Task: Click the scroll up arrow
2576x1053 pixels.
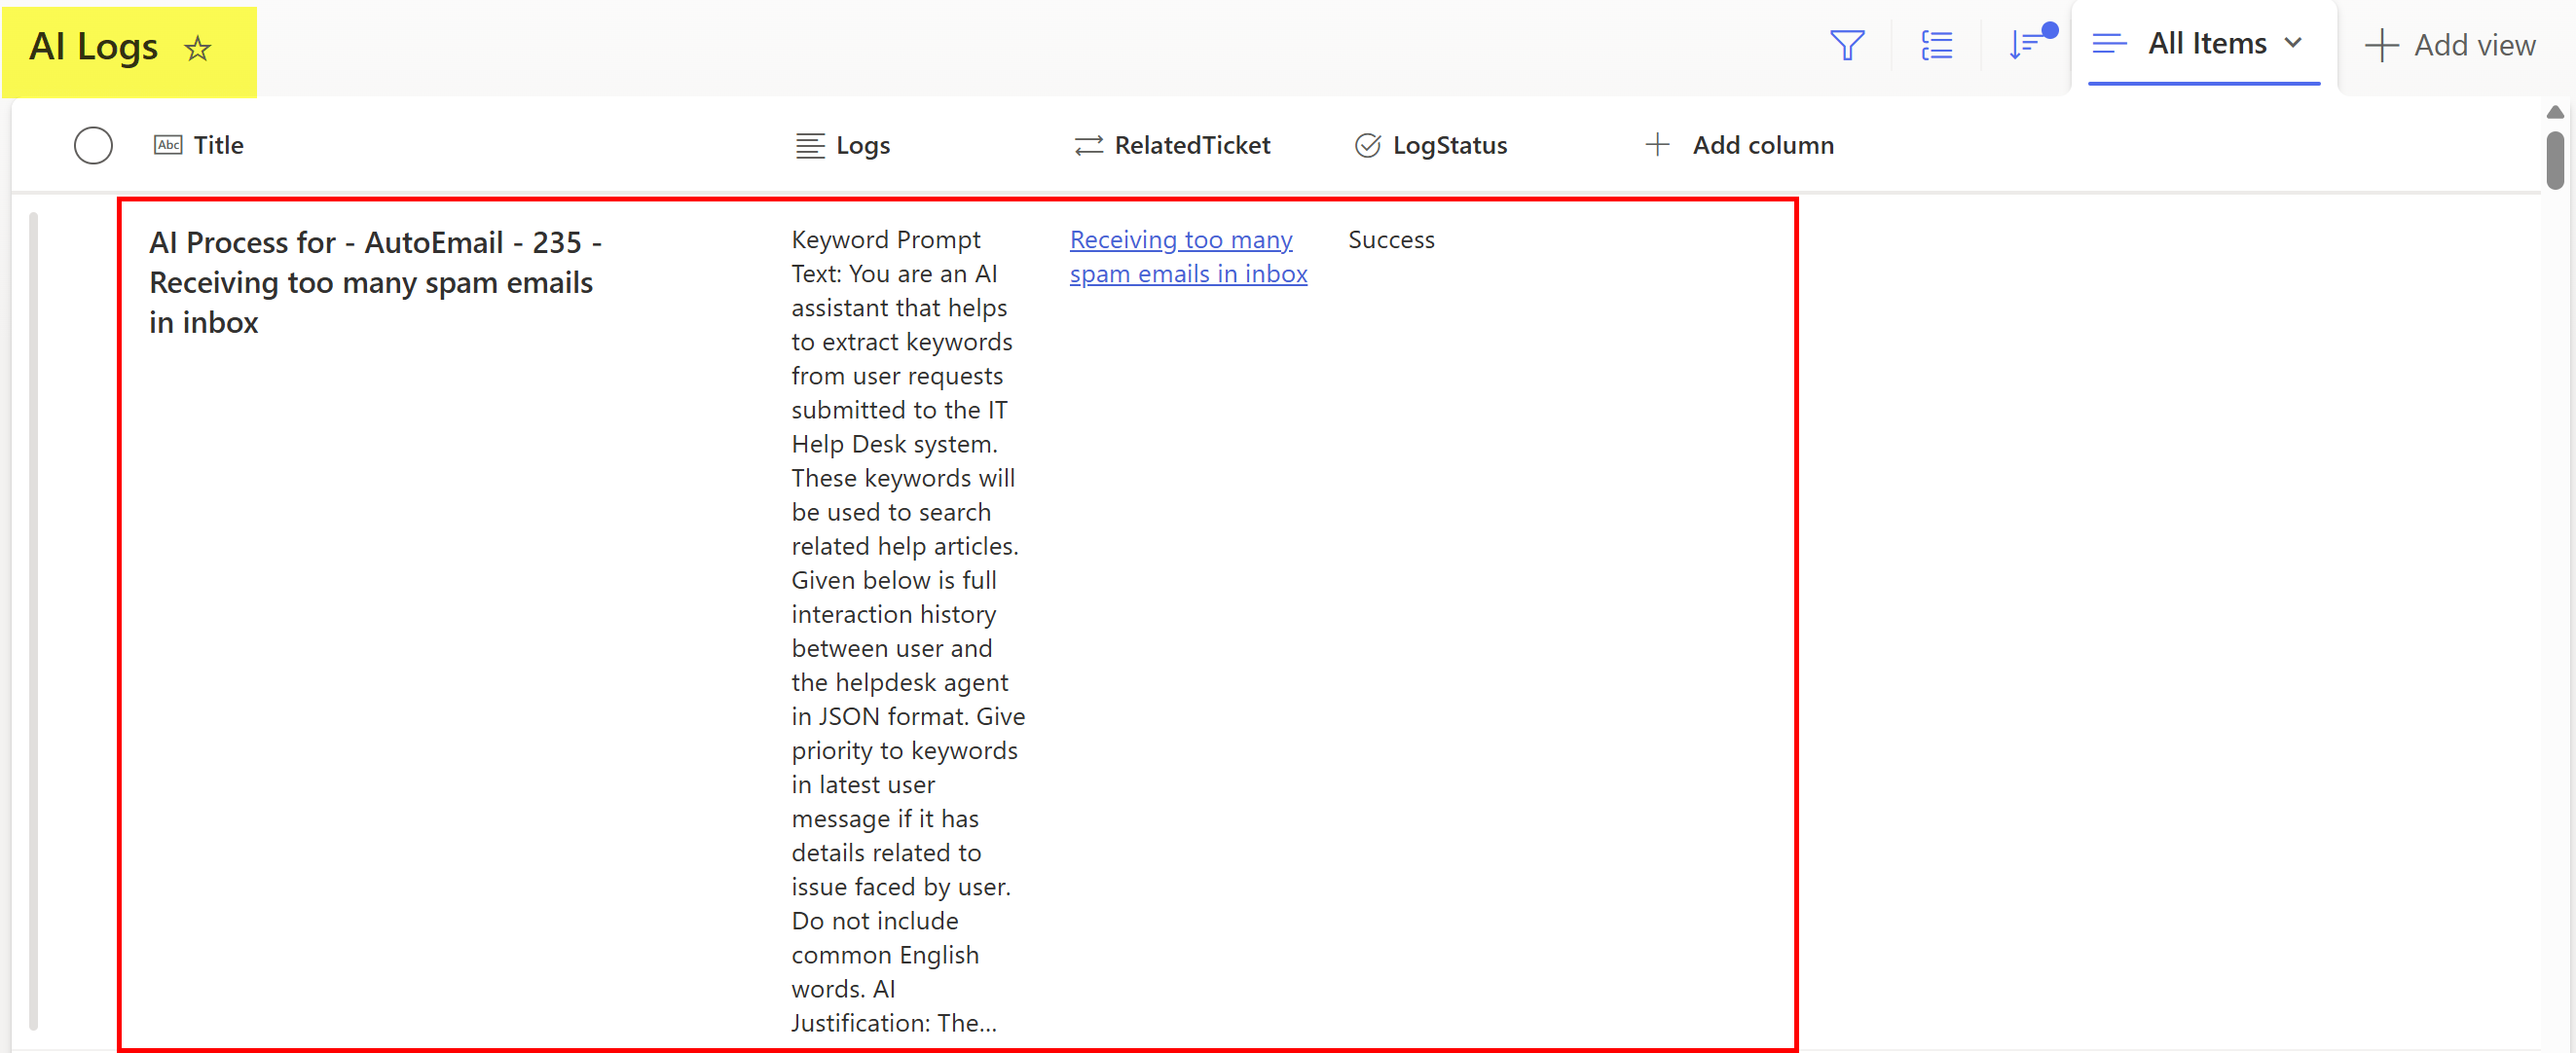Action: [x=2555, y=112]
